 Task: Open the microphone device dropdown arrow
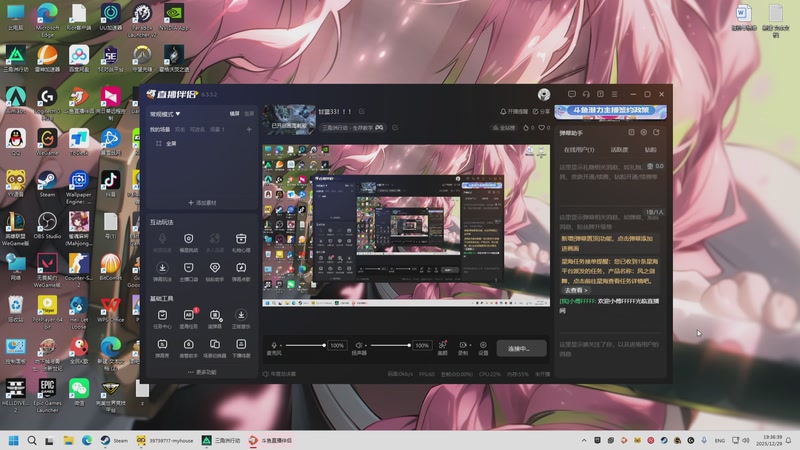tap(281, 345)
